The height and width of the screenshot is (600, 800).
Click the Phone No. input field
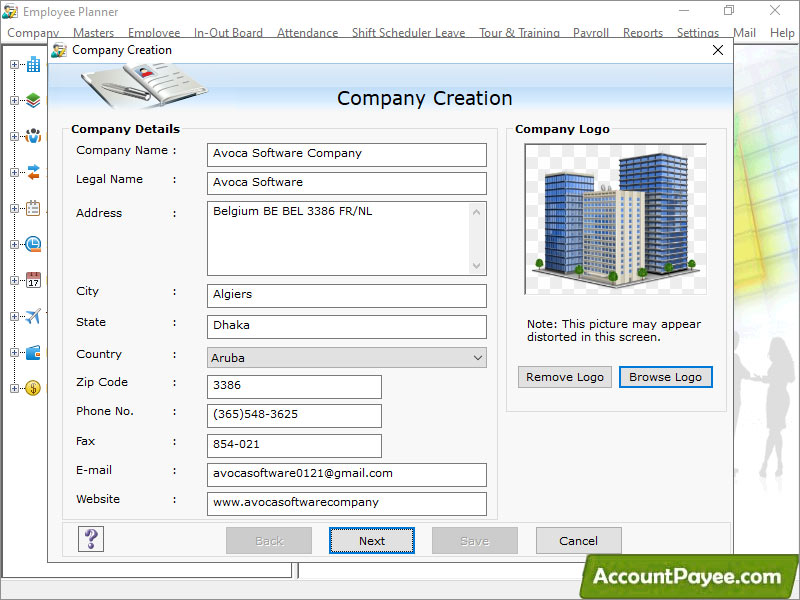pyautogui.click(x=294, y=416)
